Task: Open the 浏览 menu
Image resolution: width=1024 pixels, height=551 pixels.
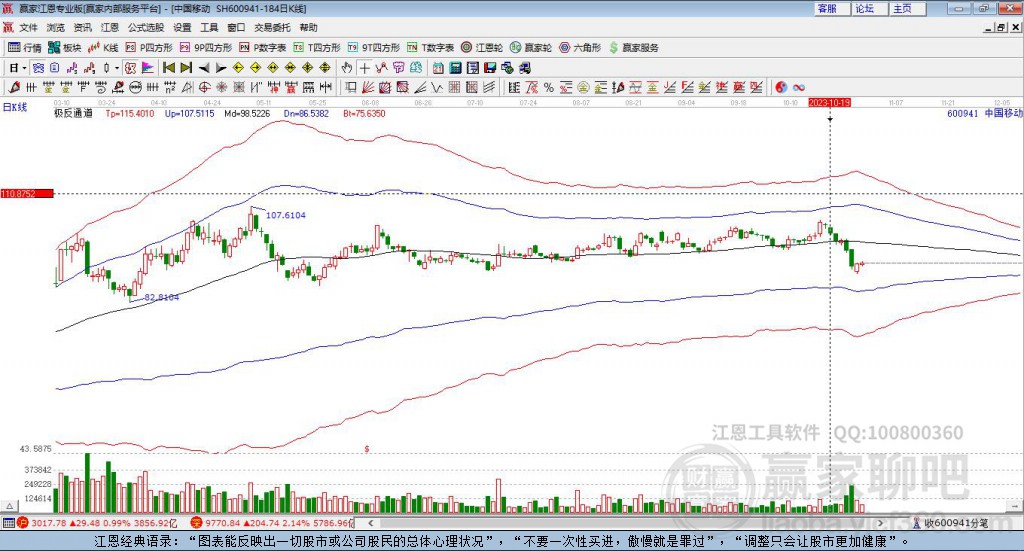Action: [x=56, y=27]
